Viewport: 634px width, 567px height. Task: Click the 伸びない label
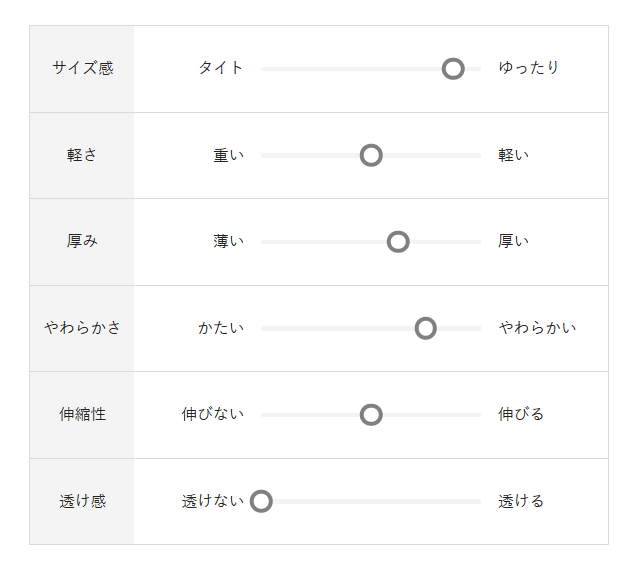point(212,414)
